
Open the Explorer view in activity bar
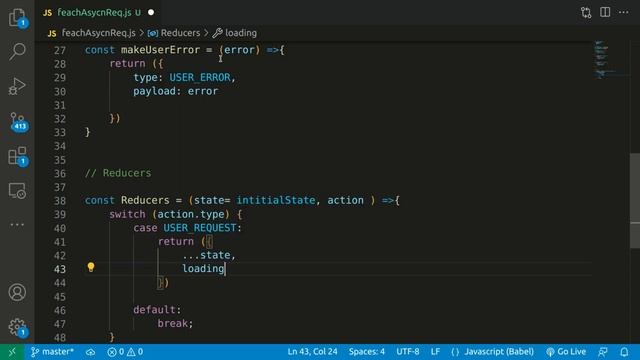coord(17,18)
